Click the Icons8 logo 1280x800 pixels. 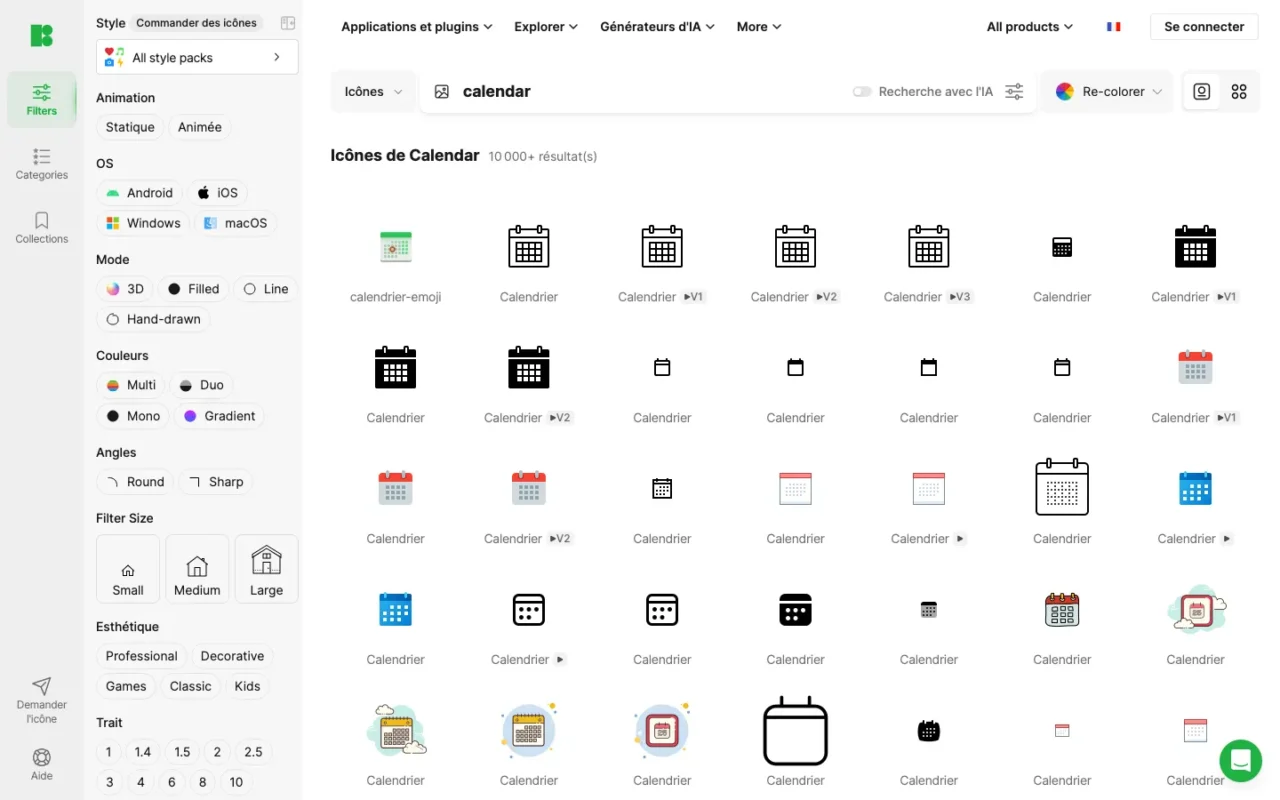coord(41,35)
